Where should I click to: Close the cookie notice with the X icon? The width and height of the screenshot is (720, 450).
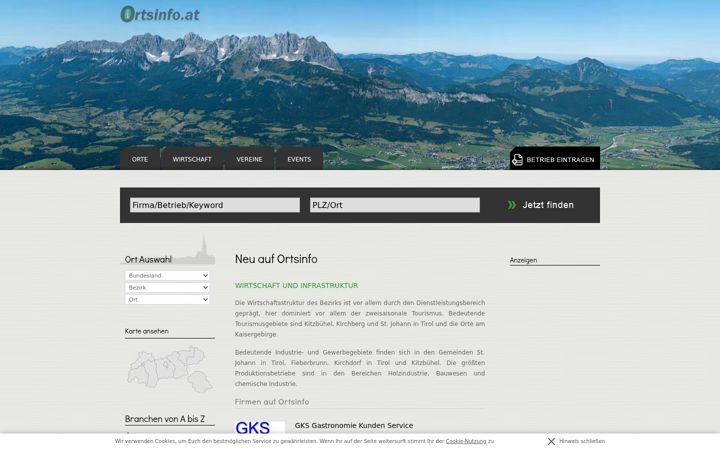pos(551,441)
